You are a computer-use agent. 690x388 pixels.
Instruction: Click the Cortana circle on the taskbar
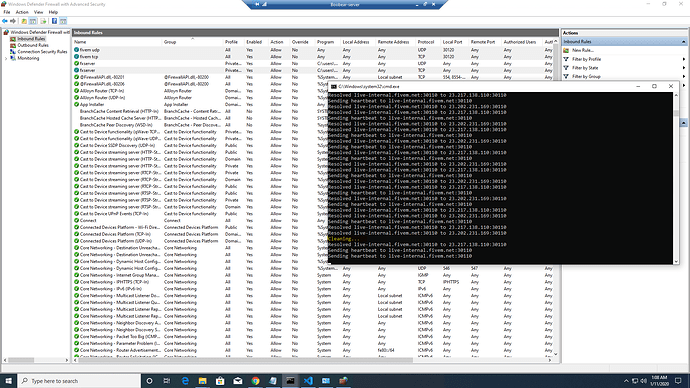point(149,381)
